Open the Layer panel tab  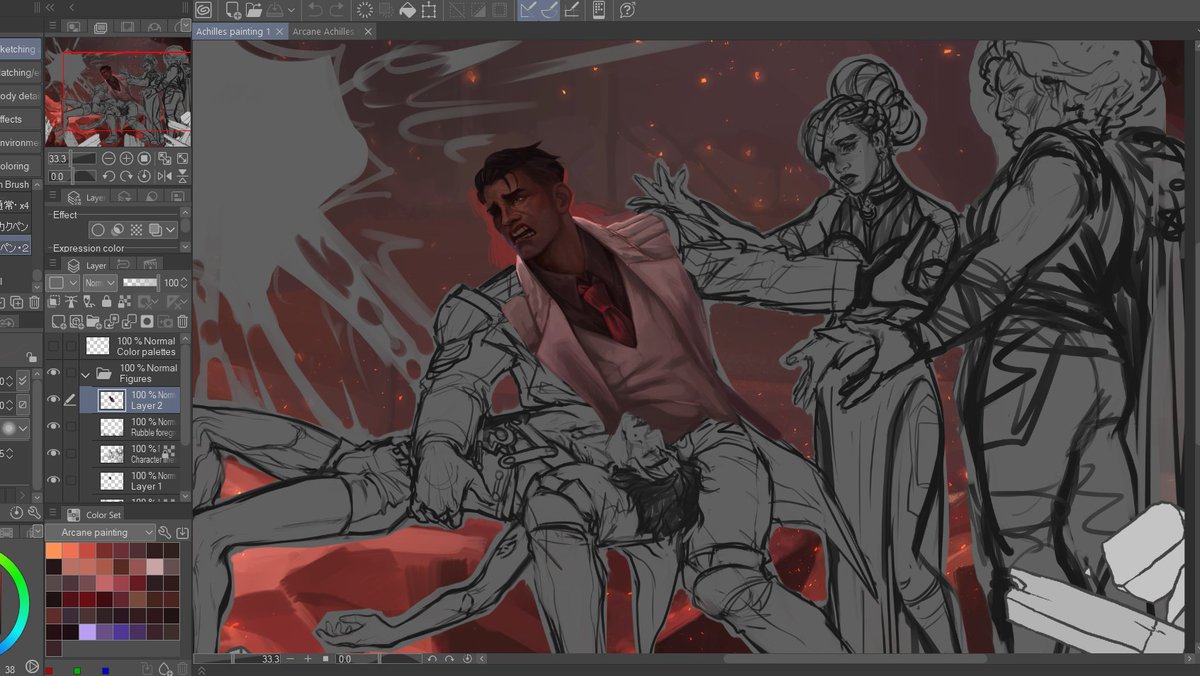87,266
